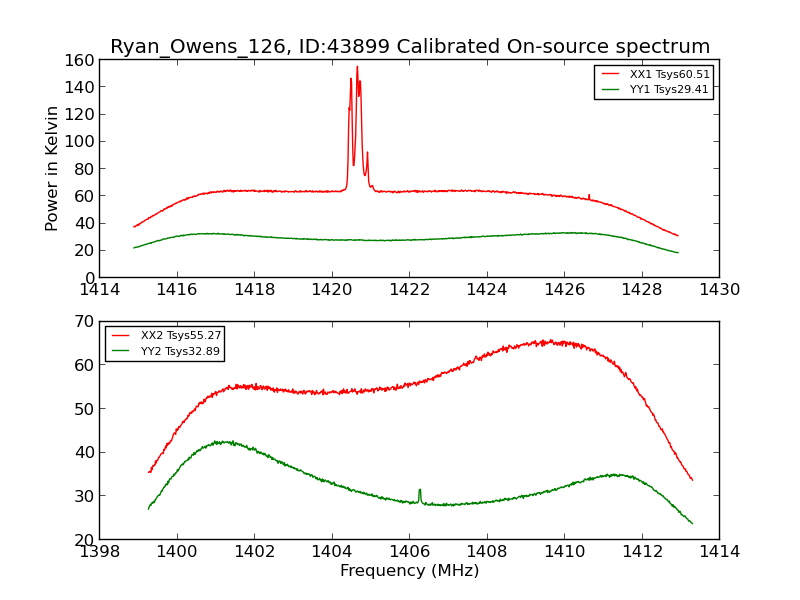Image resolution: width=800 pixels, height=600 pixels.
Task: Click the plot title 'Ryan_Owens_126, ID:43899 Calibrated On-source spectrum'
Action: (410, 46)
